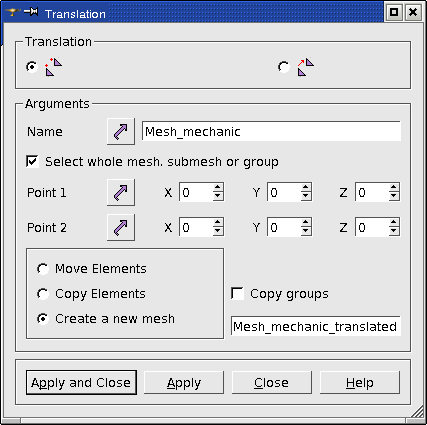Click the pin icon in the title bar
Viewport: 427px width, 425px height.
pos(31,12)
